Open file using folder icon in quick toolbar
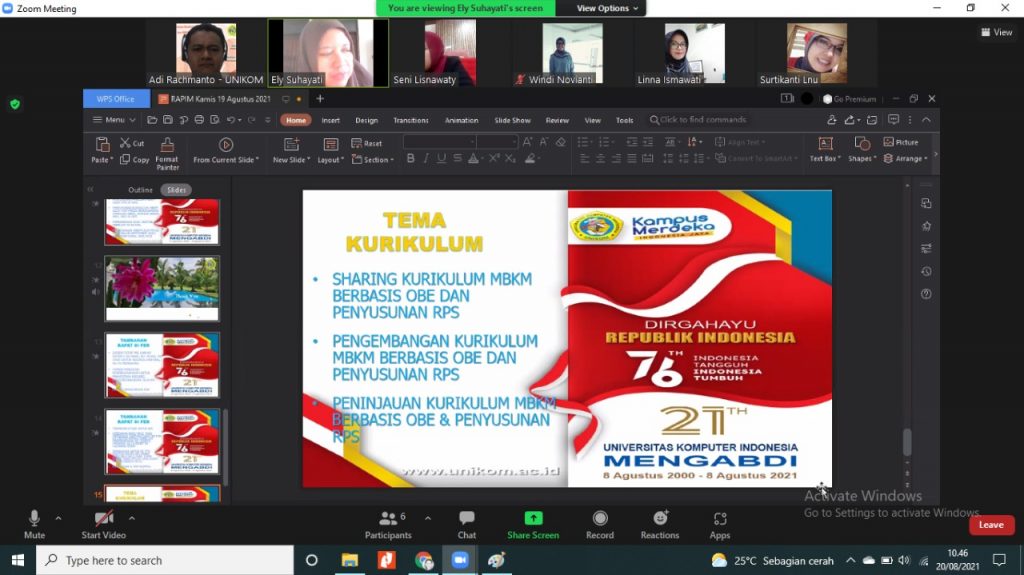Viewport: 1024px width, 575px height. click(x=152, y=120)
